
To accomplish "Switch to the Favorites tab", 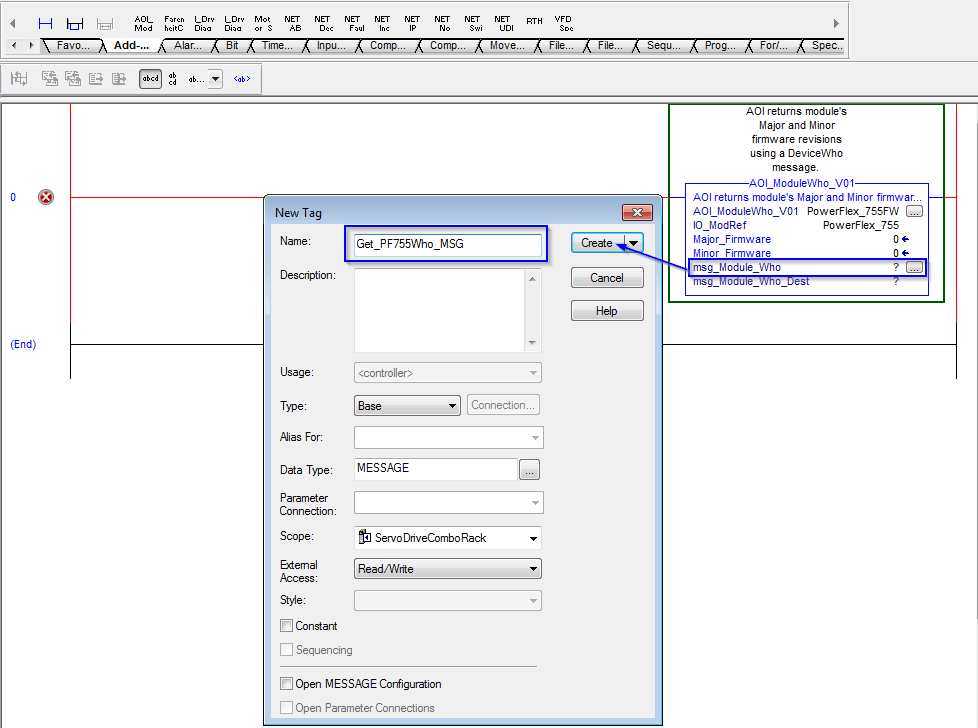I will tap(73, 45).
